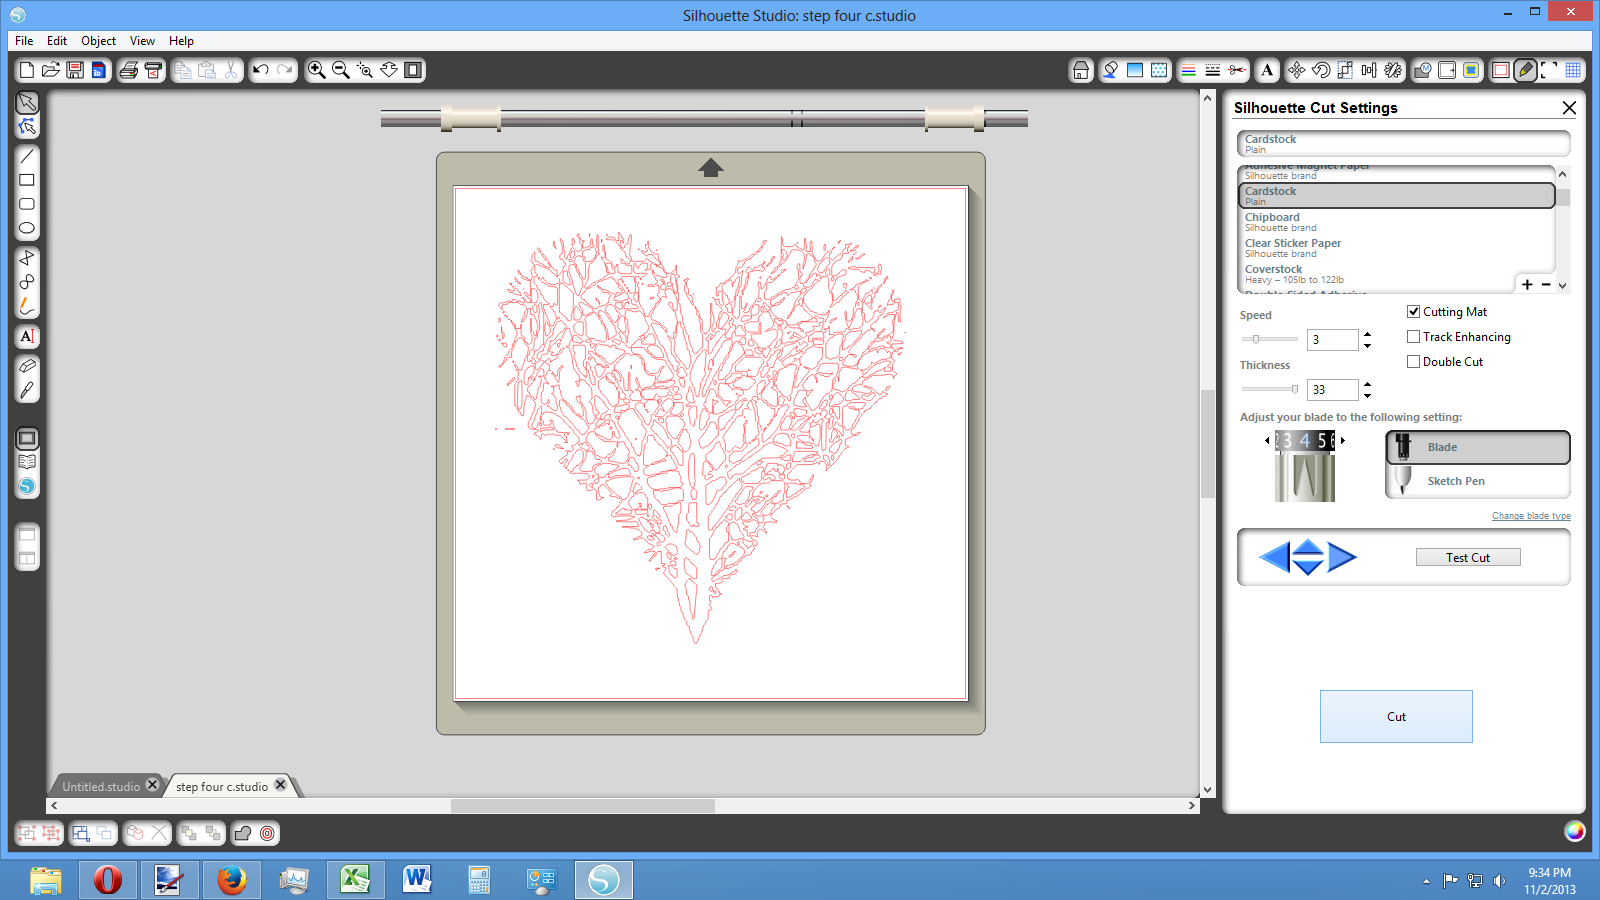Click the Speed slider
The height and width of the screenshot is (900, 1600).
pos(1270,339)
